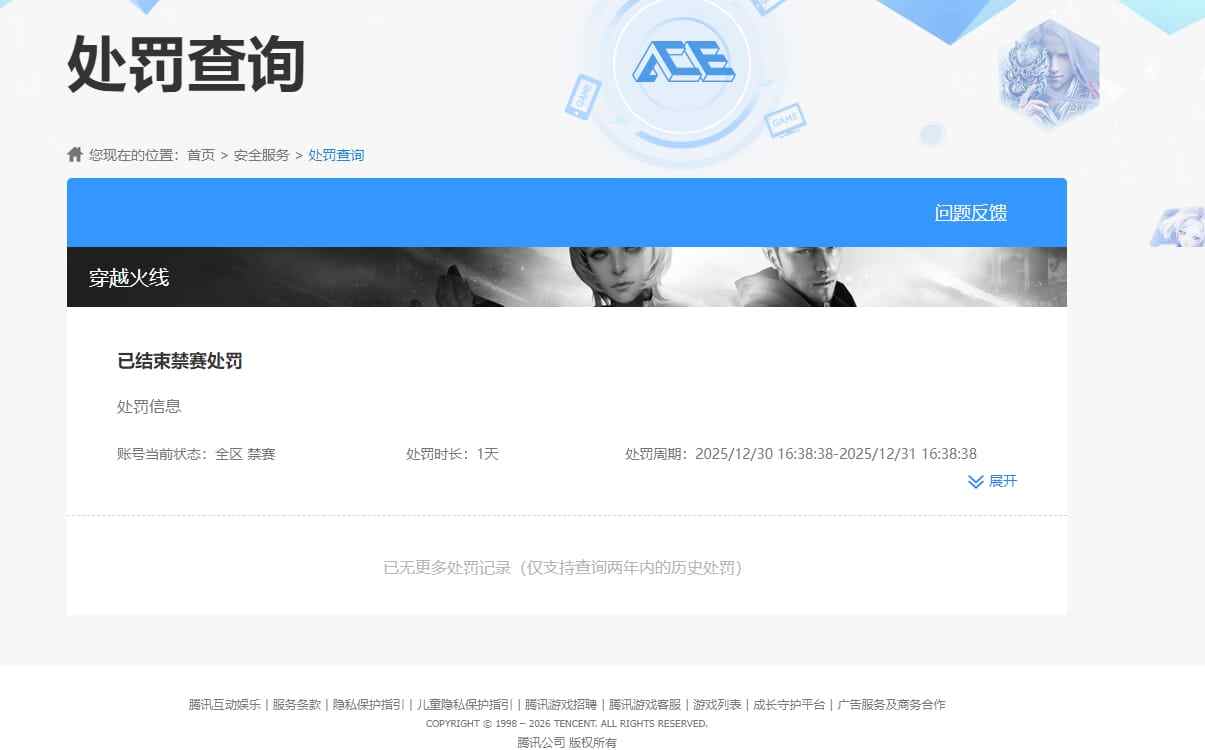Click the double-chevron icon beside 展开
The image size is (1205, 750).
975,481
